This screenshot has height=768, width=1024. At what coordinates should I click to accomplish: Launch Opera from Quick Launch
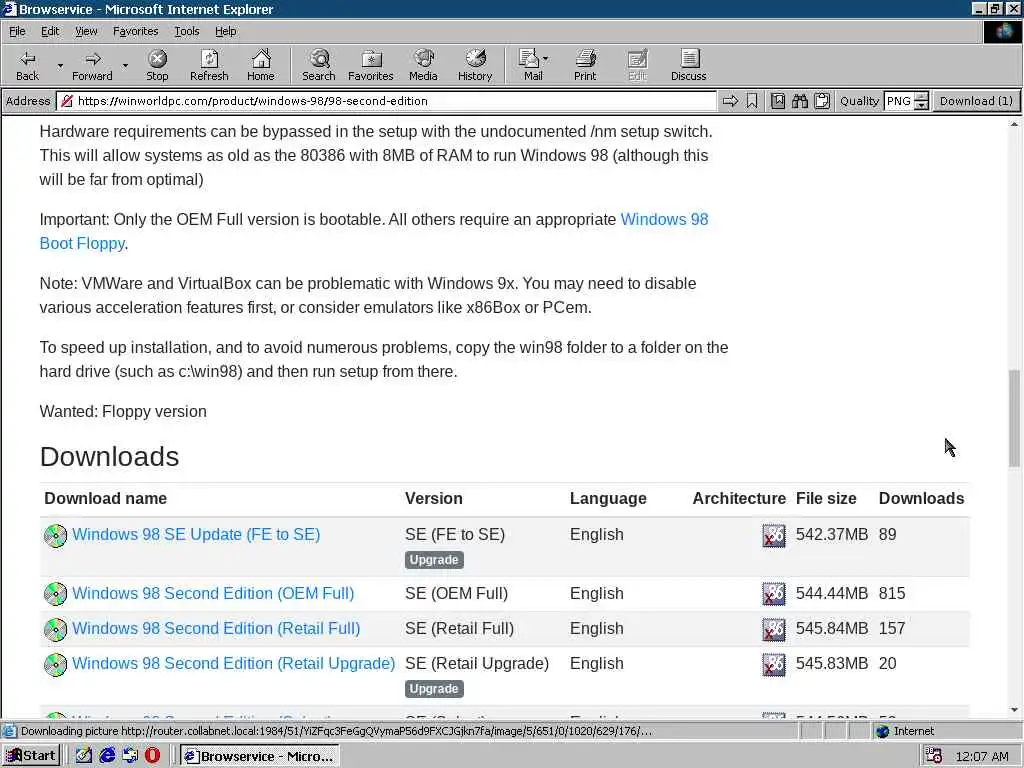(x=152, y=756)
